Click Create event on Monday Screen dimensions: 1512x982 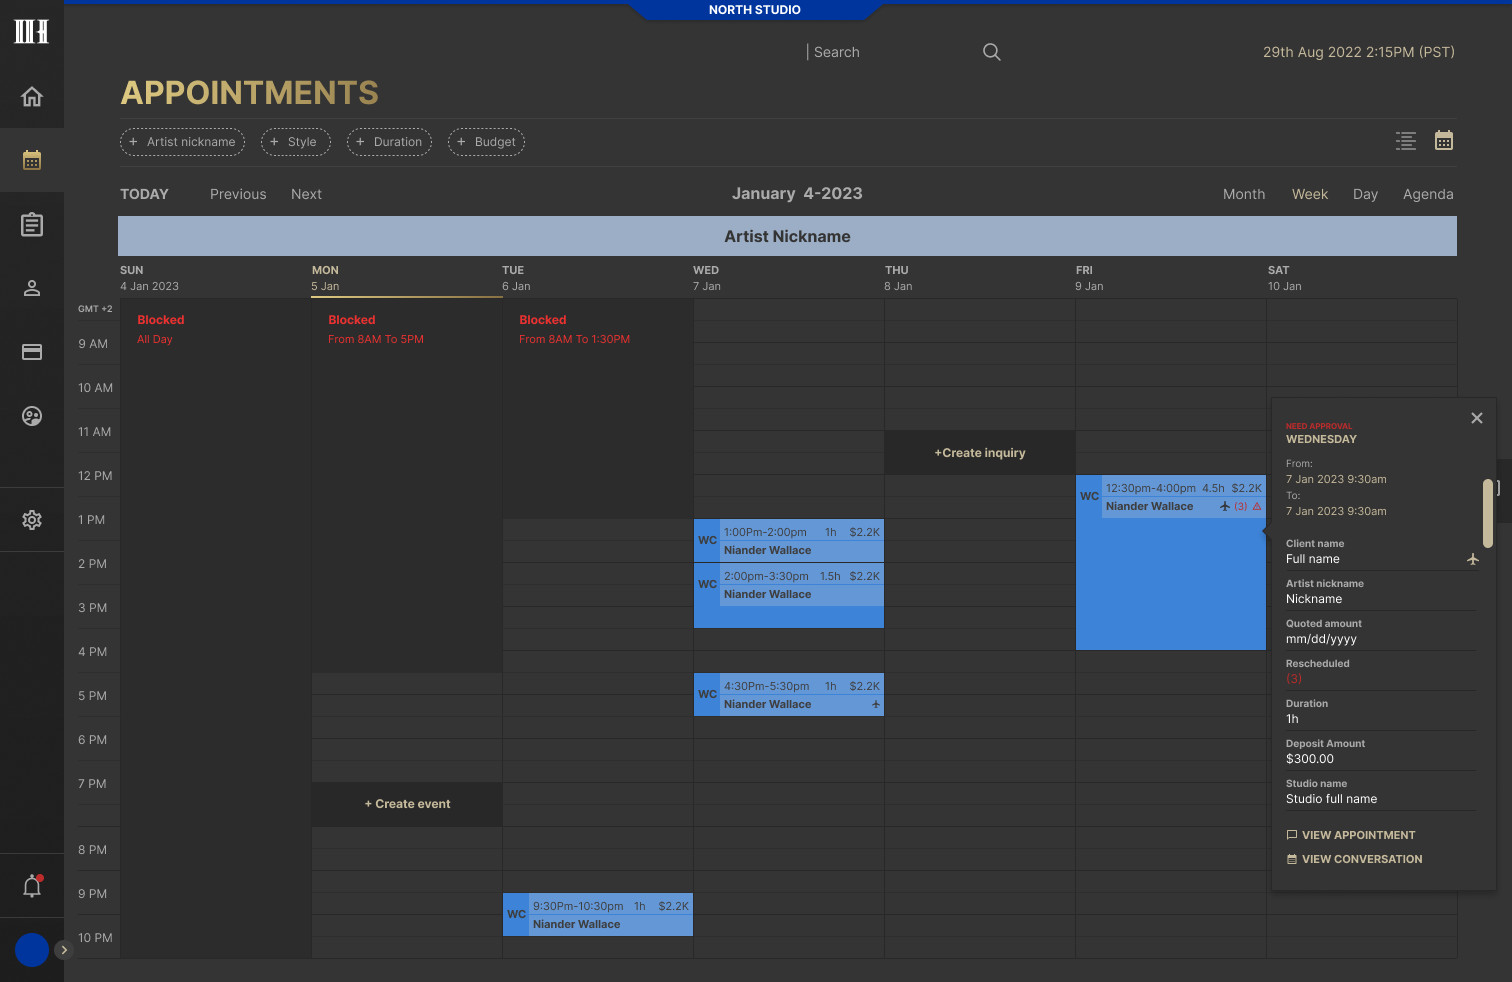click(x=407, y=804)
